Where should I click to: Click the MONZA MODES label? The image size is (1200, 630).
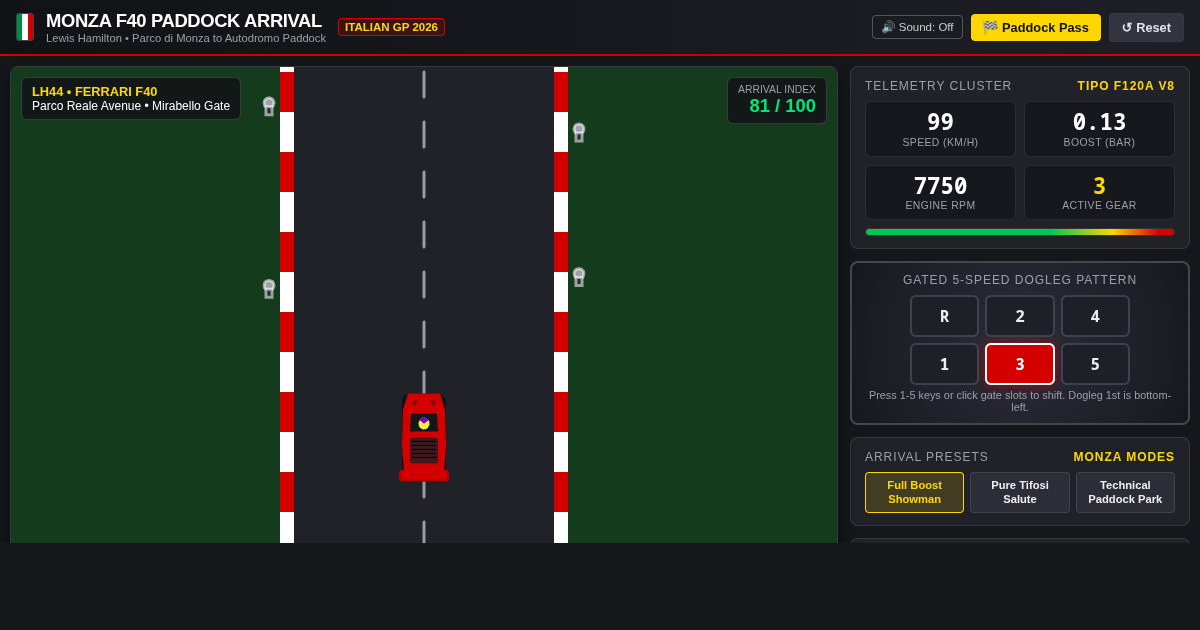tap(1124, 457)
